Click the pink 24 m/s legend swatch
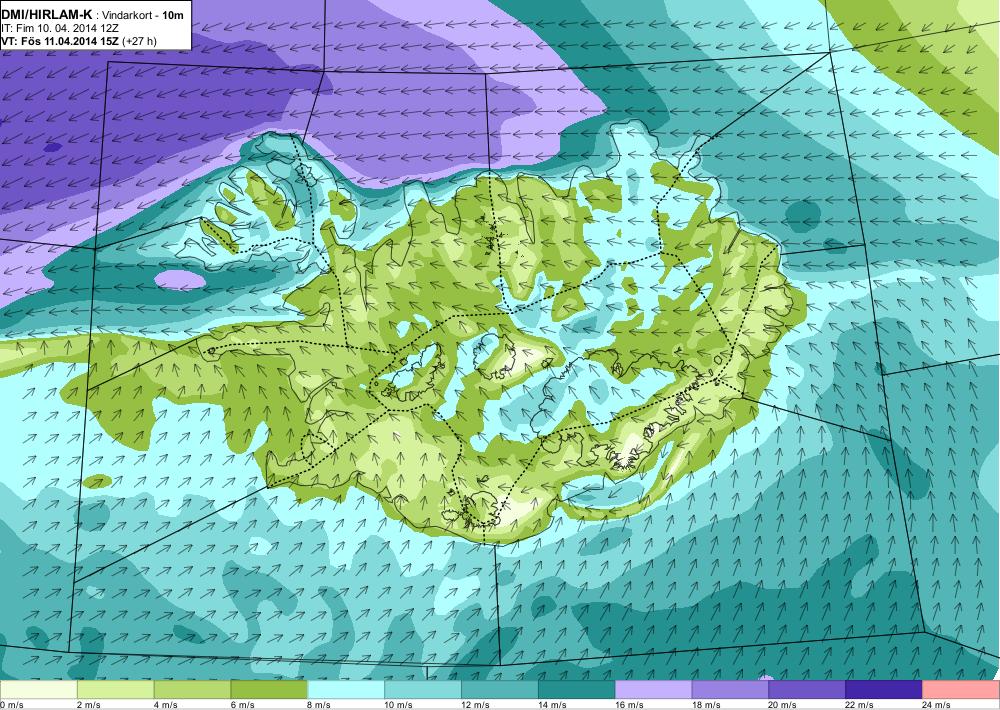Viewport: 1000px width, 710px height. pyautogui.click(x=961, y=690)
